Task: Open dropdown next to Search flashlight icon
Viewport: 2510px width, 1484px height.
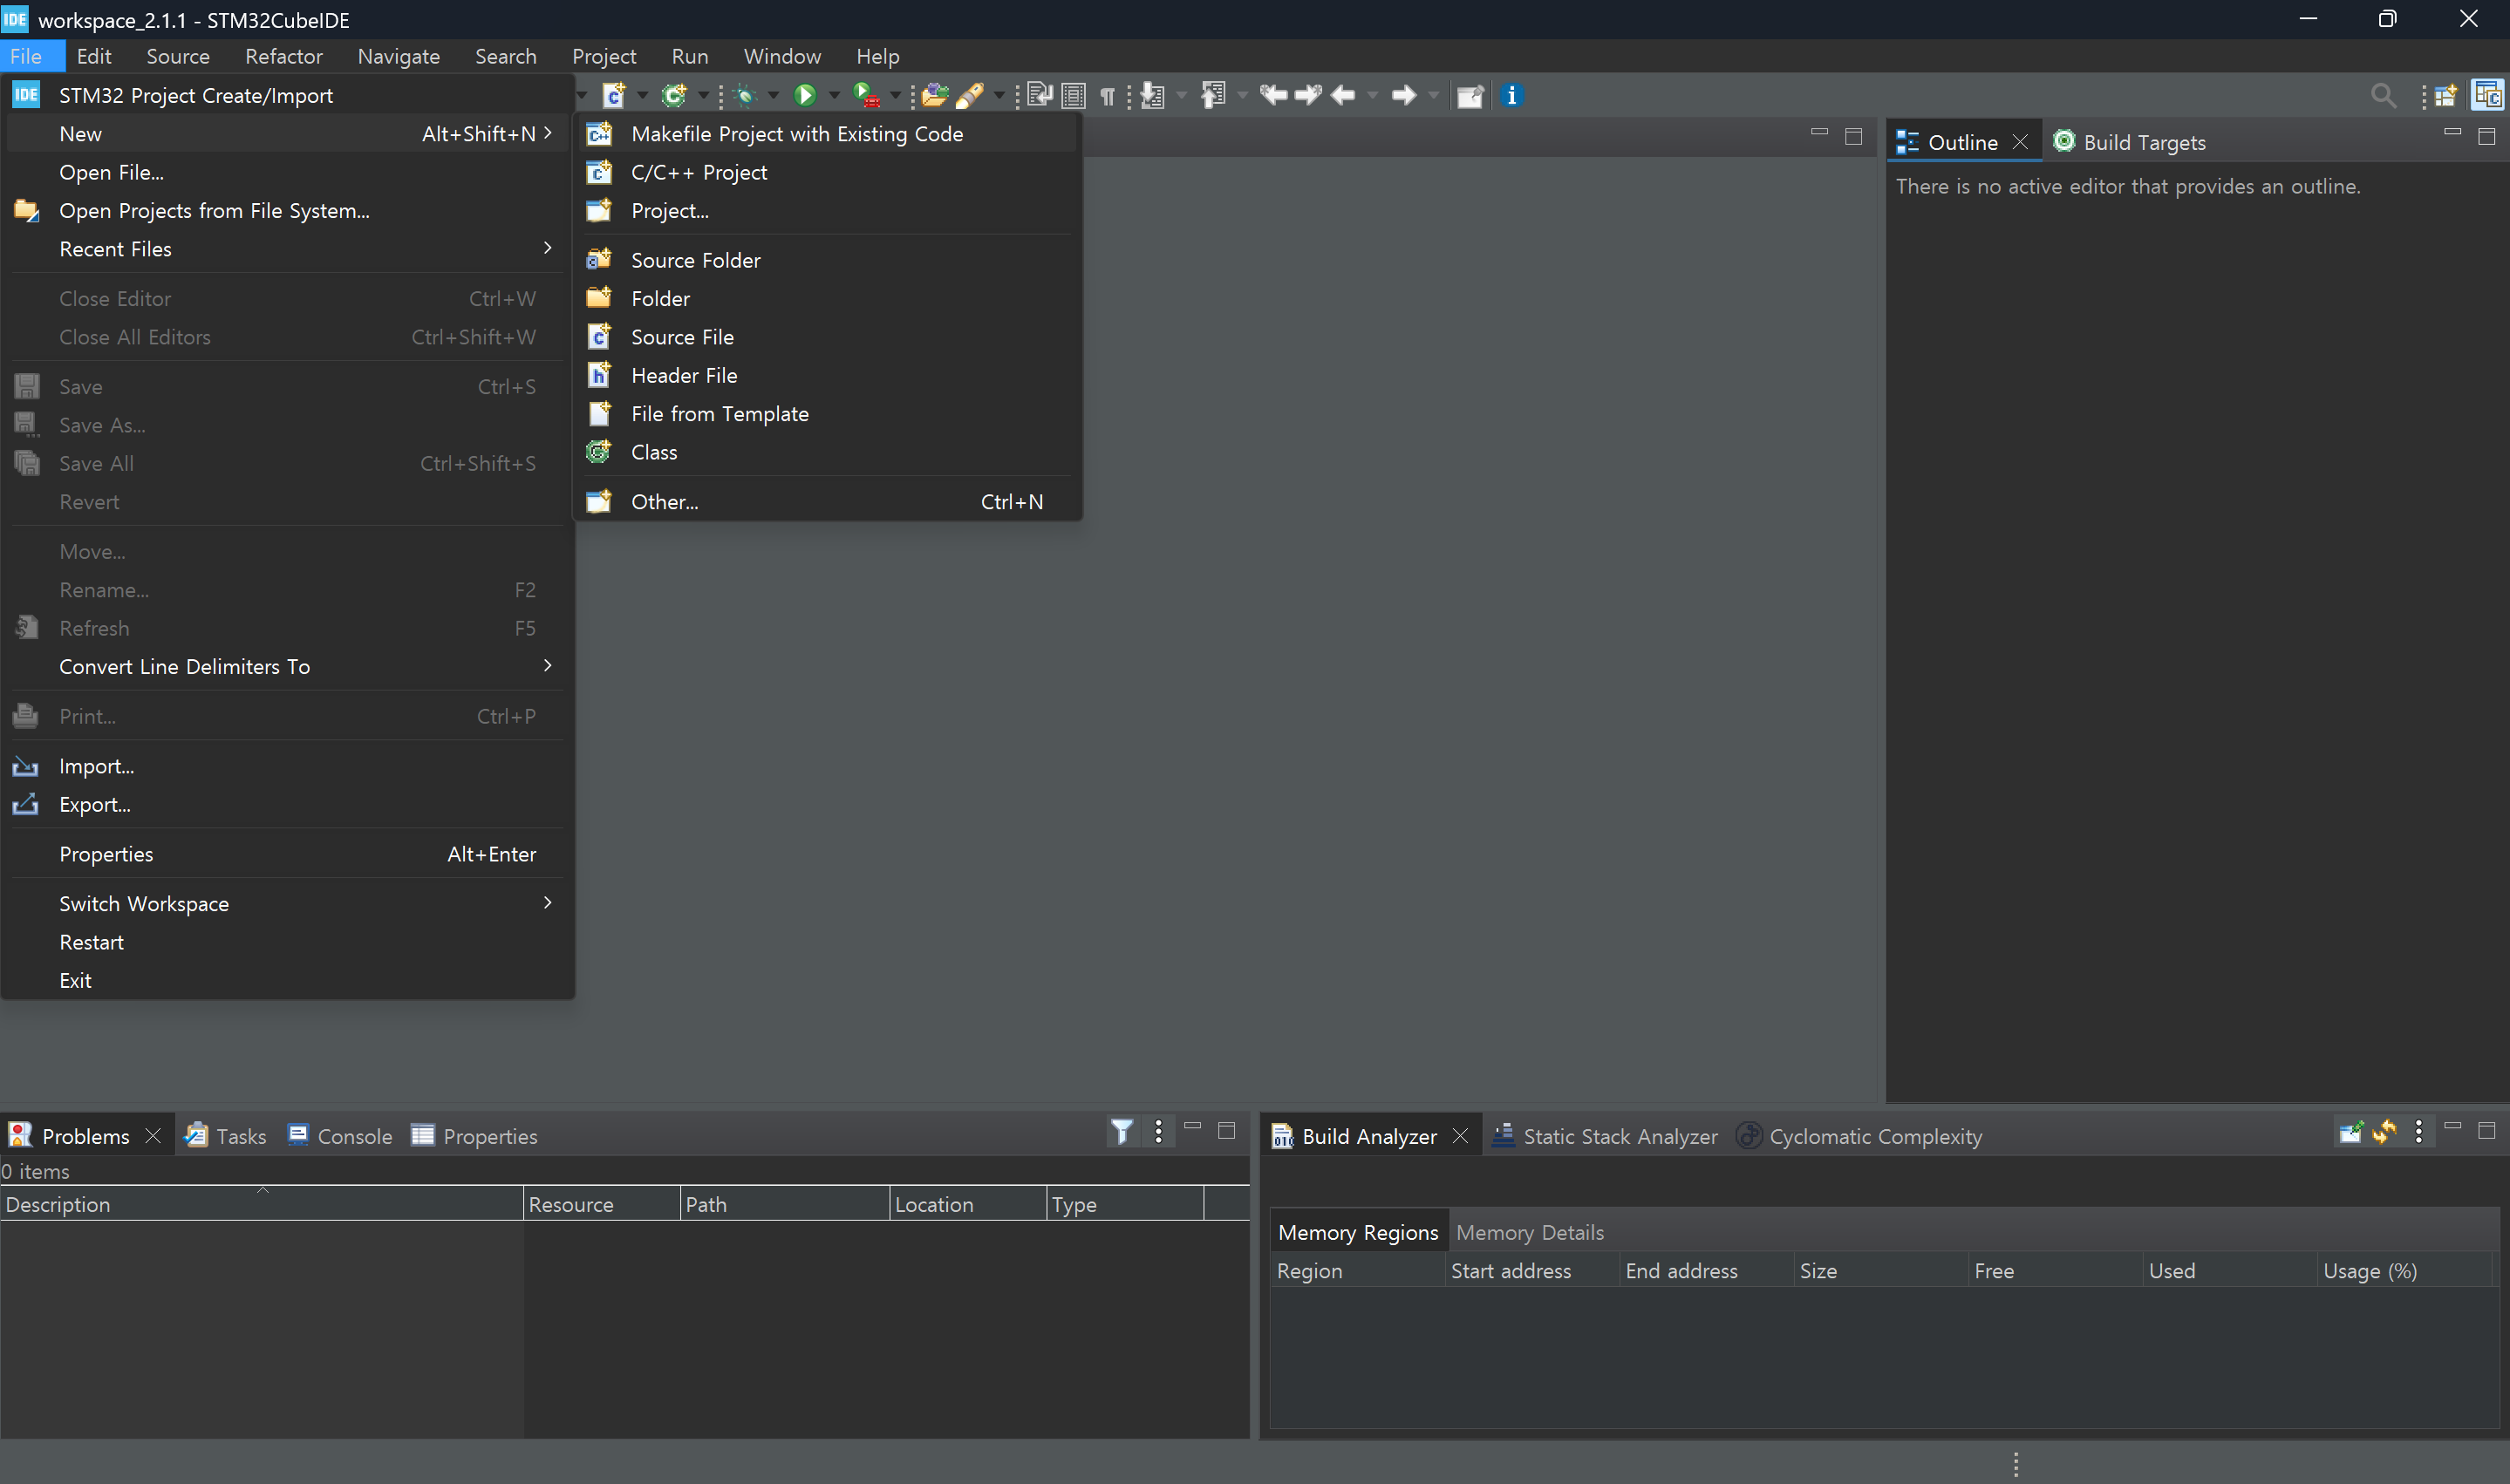Action: [998, 96]
